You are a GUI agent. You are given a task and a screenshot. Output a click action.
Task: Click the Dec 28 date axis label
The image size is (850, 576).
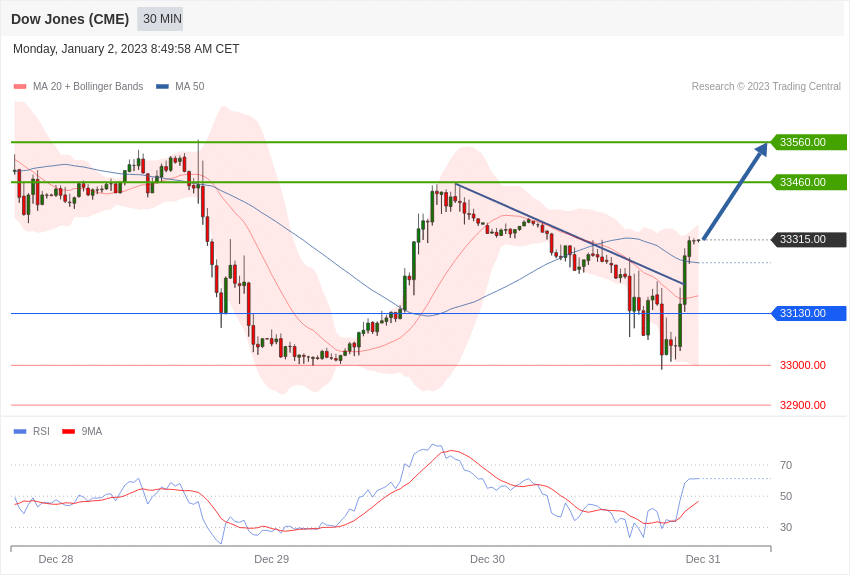tap(56, 559)
